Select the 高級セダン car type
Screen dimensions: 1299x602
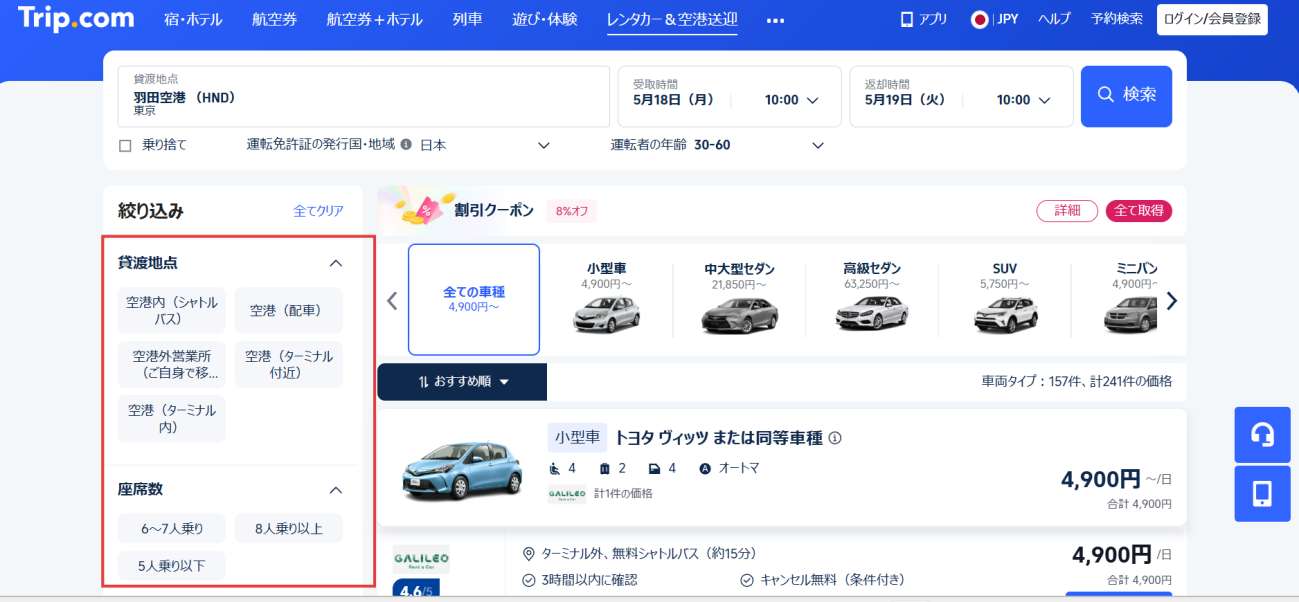tap(872, 298)
